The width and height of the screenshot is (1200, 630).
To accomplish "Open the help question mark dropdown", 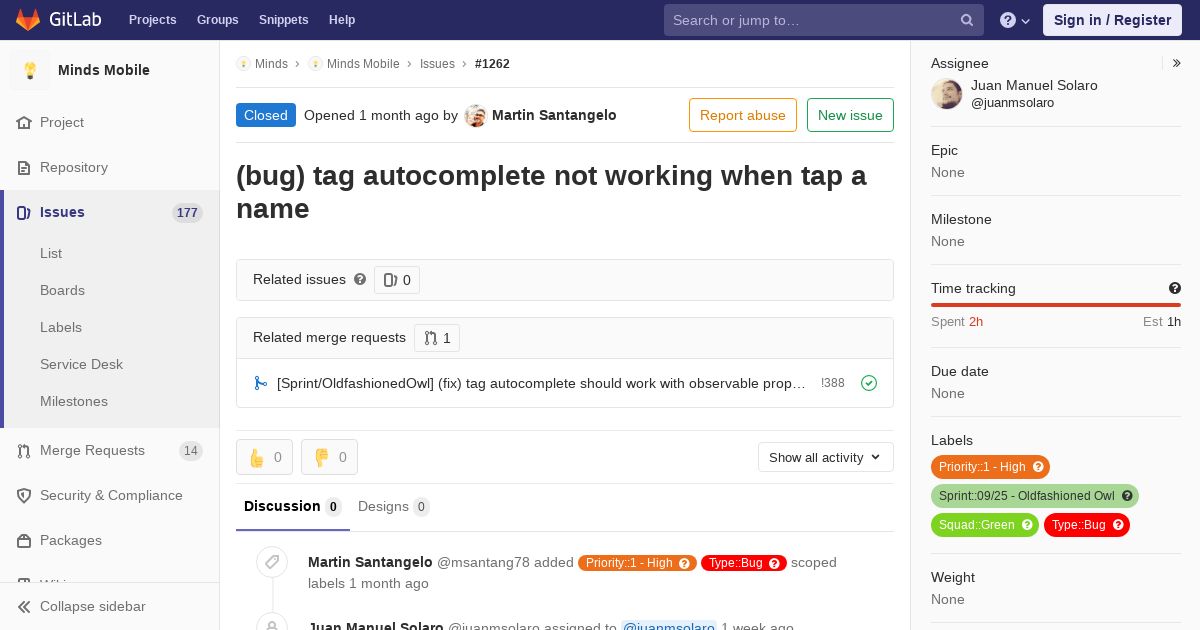I will click(1014, 20).
